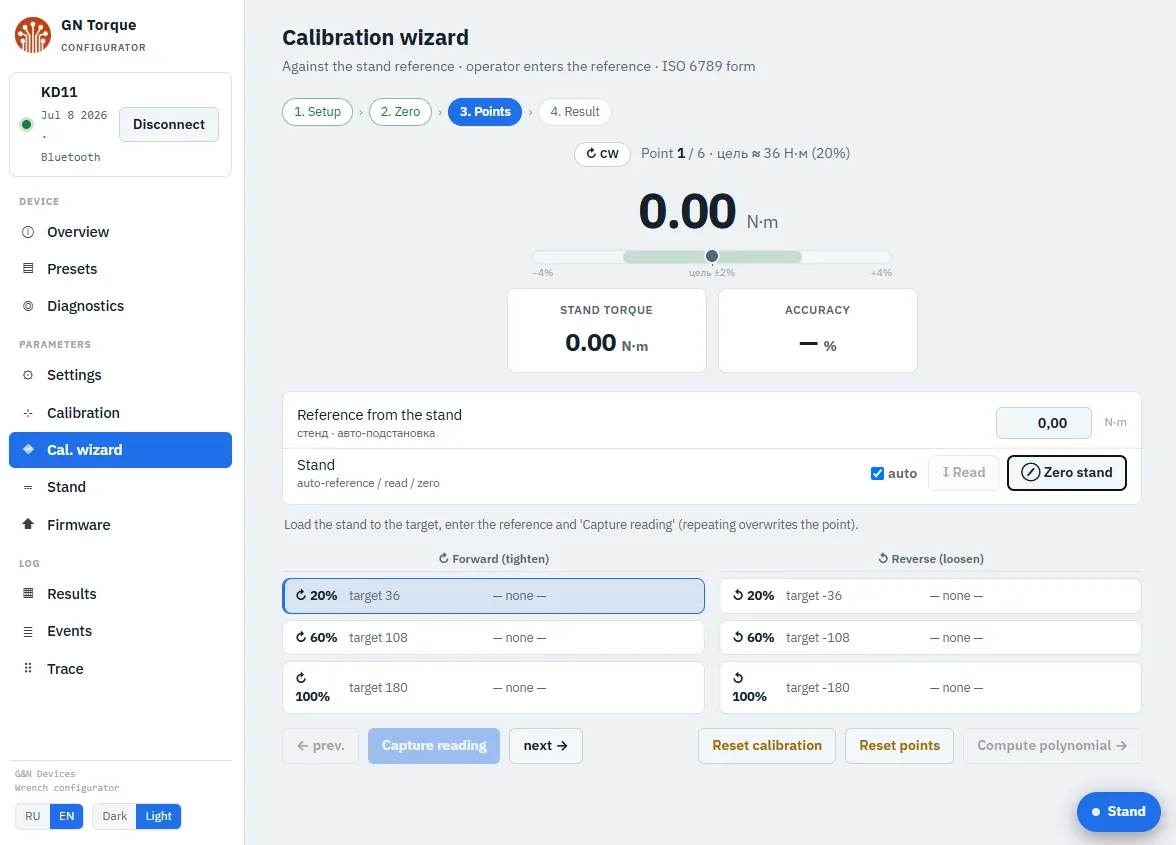Click the Overview info icon
The image size is (1176, 845).
[x=28, y=232]
